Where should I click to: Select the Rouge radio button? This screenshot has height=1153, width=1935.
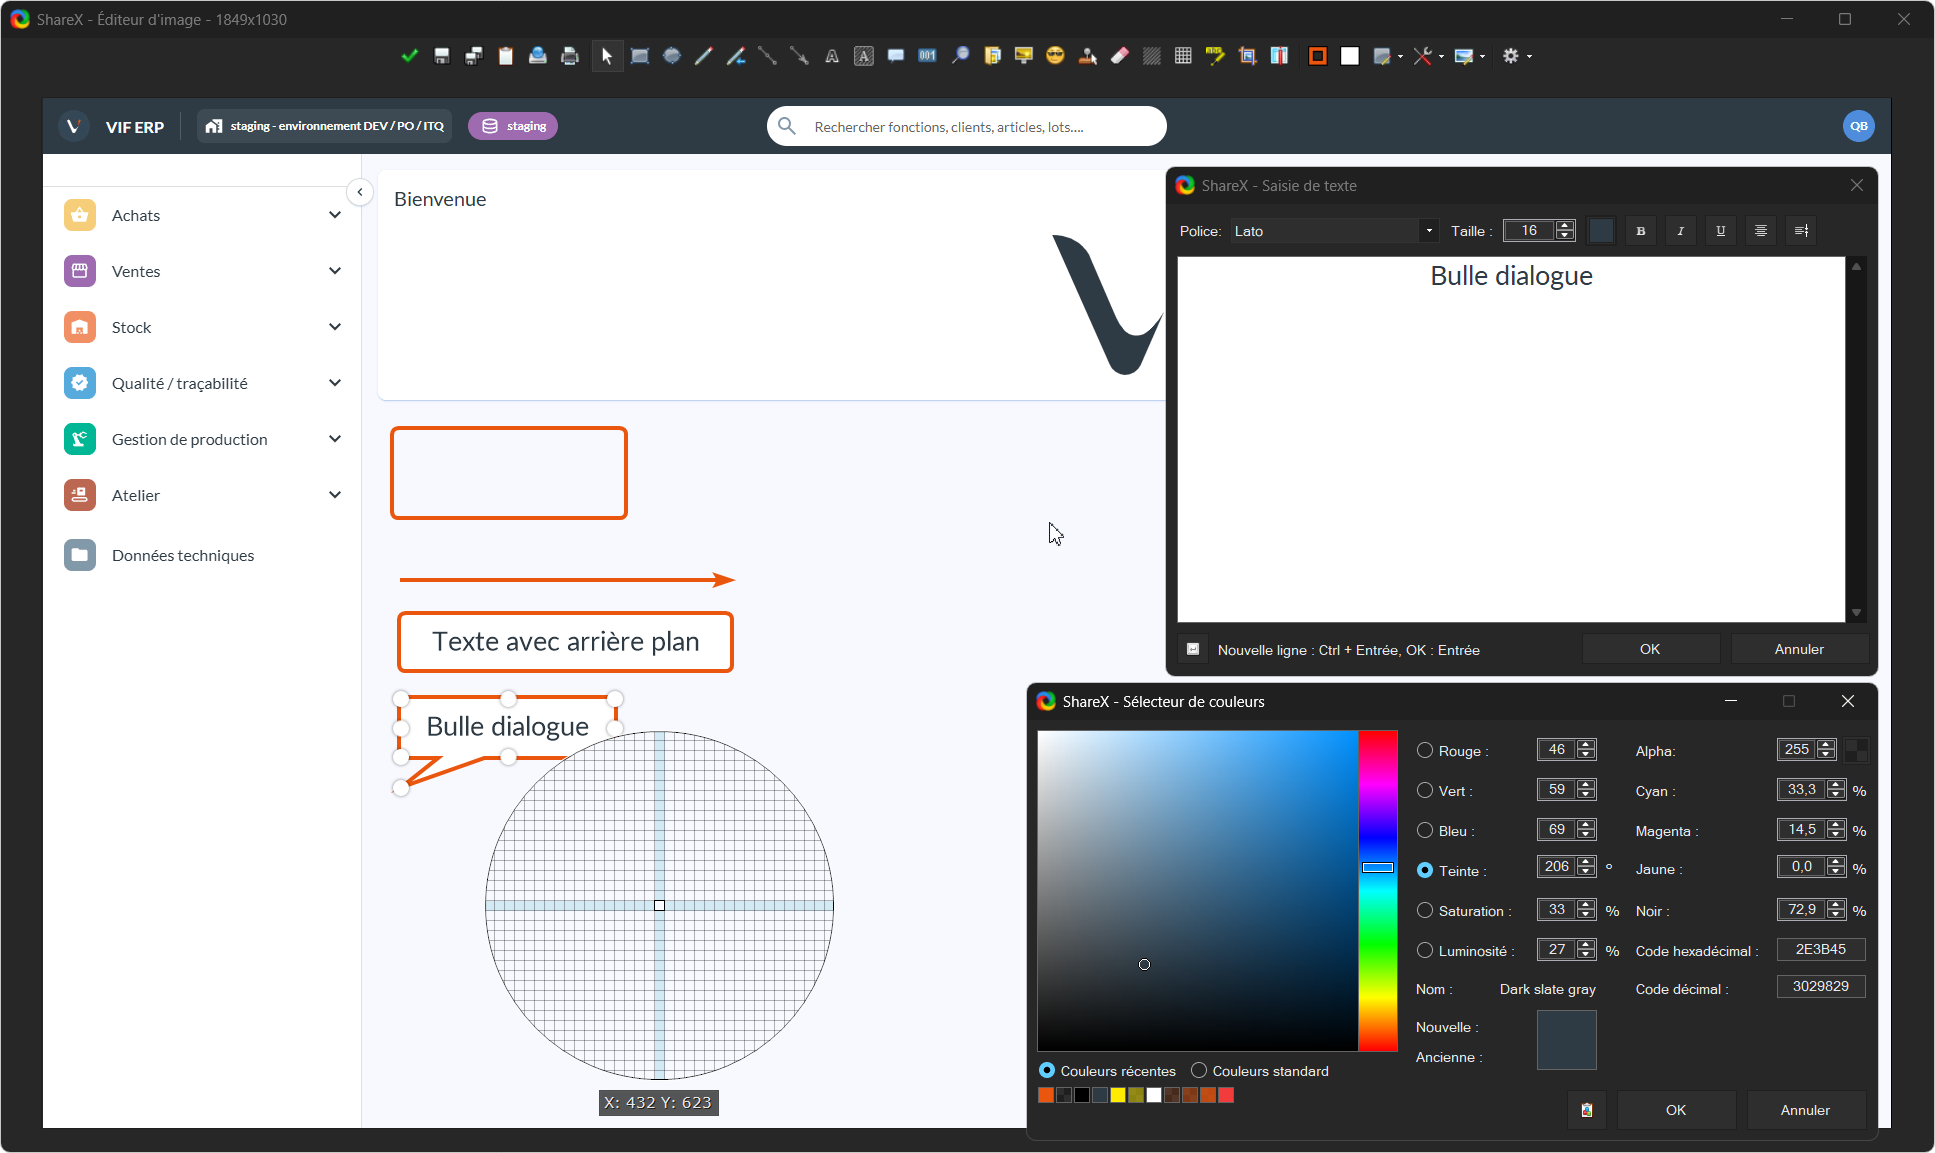click(x=1425, y=750)
